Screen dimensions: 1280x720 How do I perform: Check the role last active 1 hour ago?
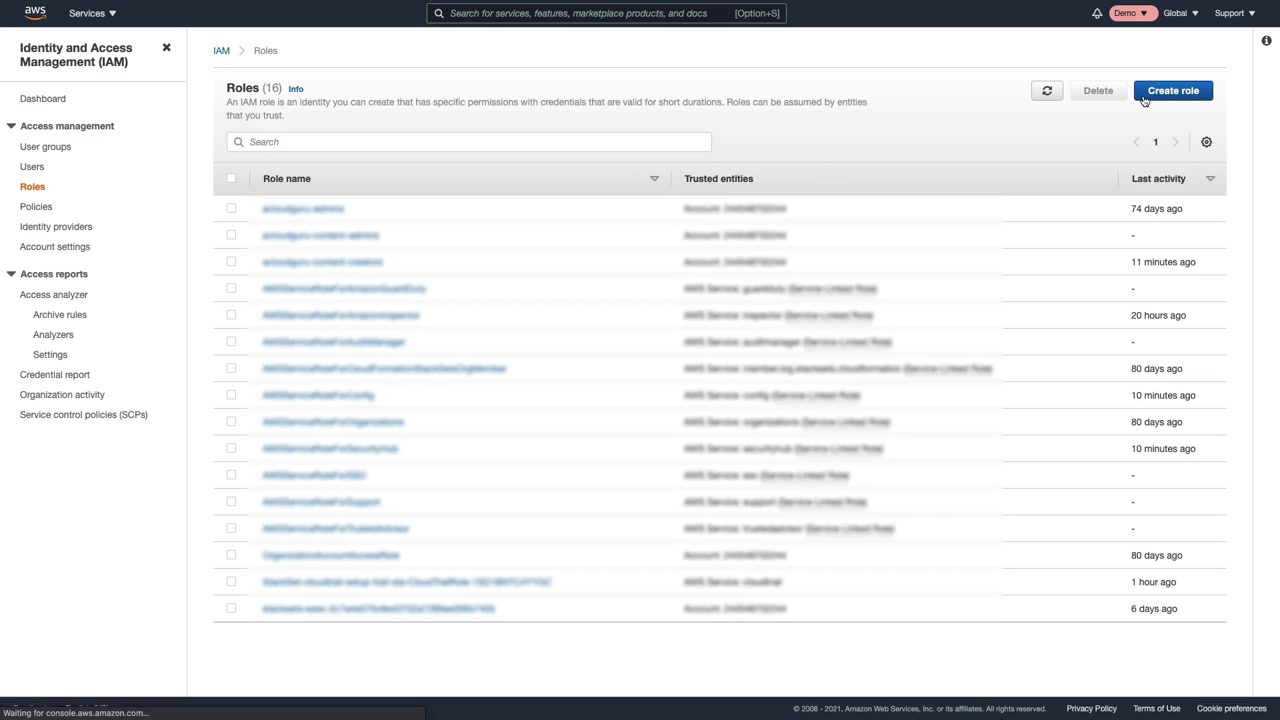click(x=231, y=582)
